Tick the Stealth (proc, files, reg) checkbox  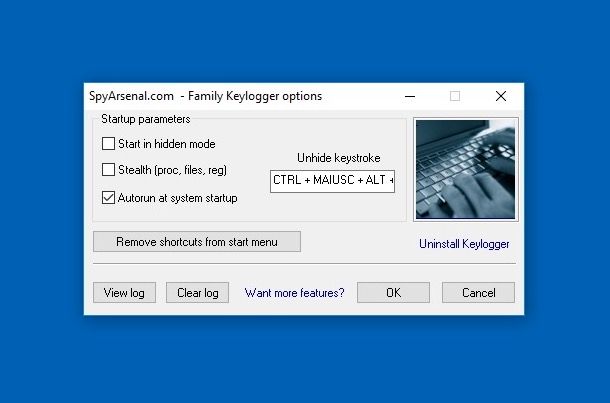(x=108, y=170)
